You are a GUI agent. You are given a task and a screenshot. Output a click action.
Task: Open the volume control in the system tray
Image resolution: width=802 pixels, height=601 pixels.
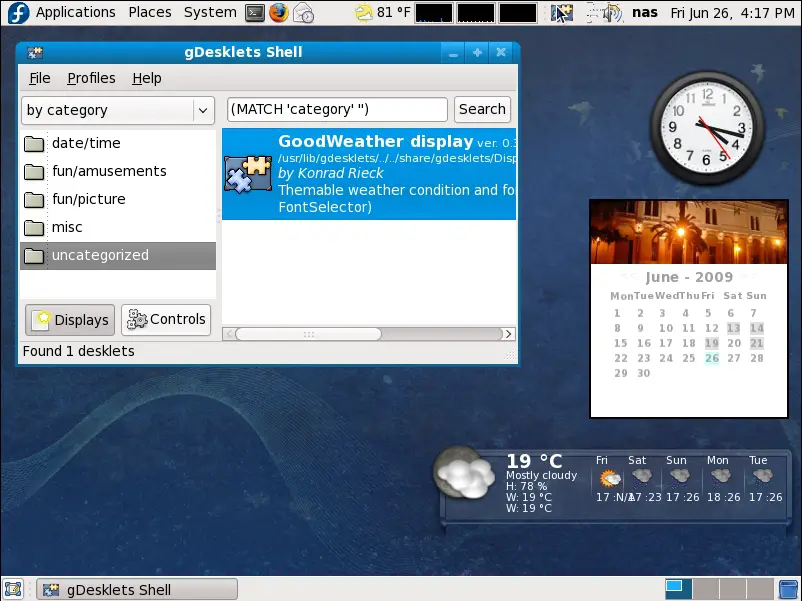coord(606,12)
